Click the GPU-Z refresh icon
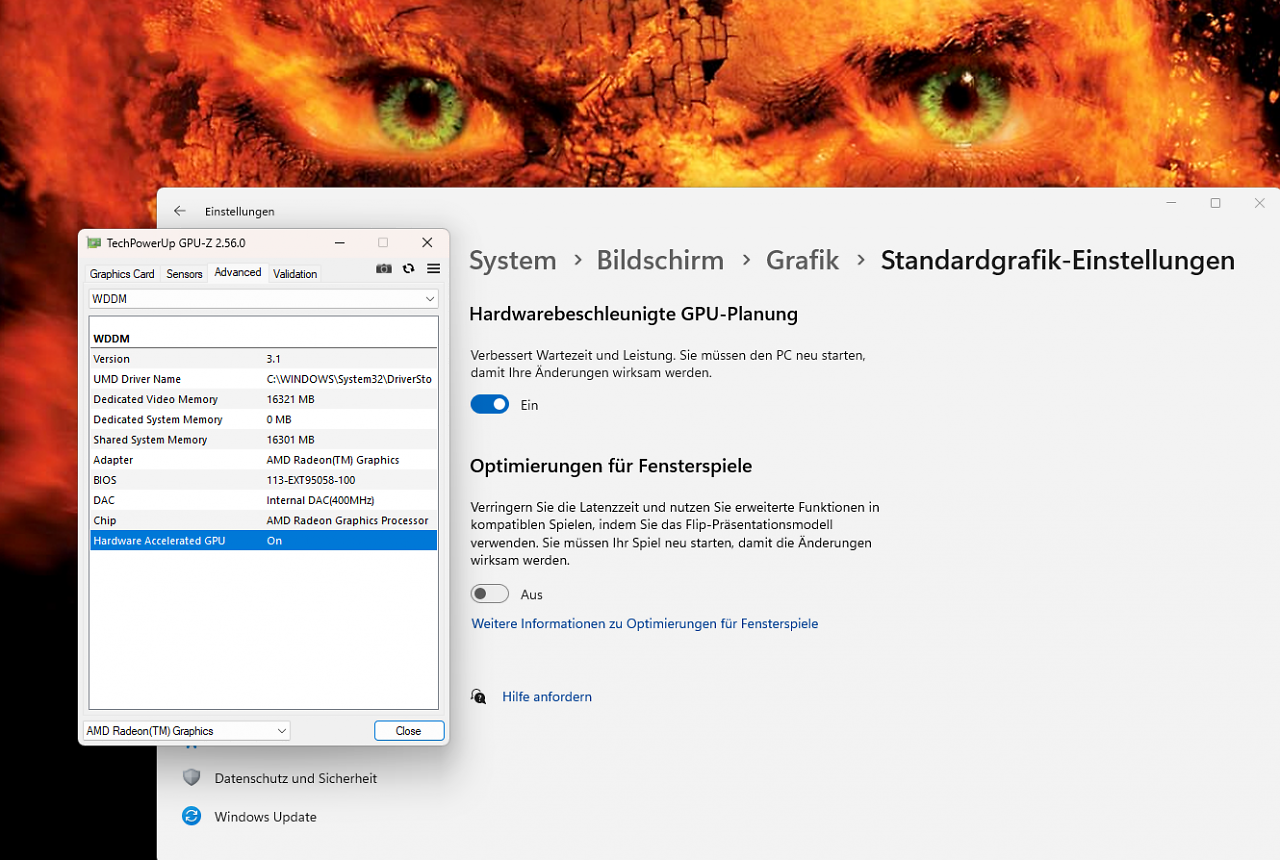The height and width of the screenshot is (860, 1280). (408, 269)
